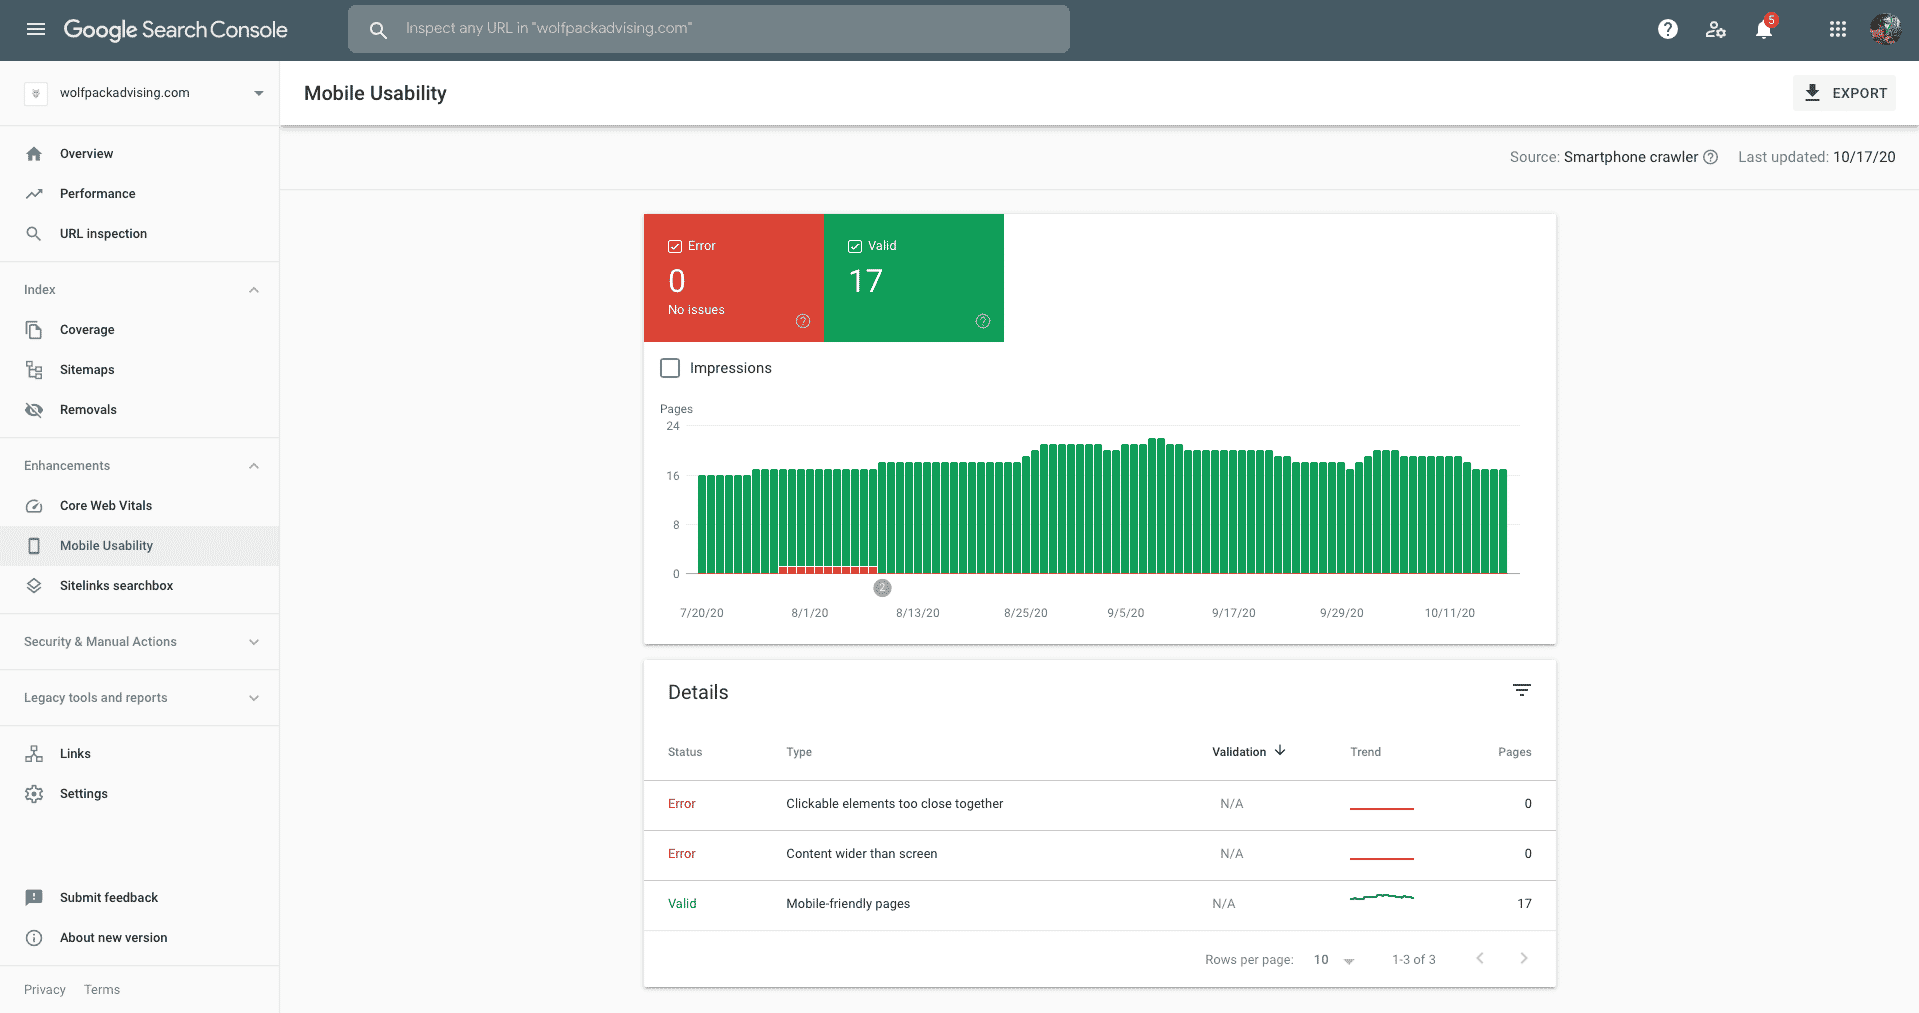
Task: Click the Links network icon
Action: pos(34,754)
